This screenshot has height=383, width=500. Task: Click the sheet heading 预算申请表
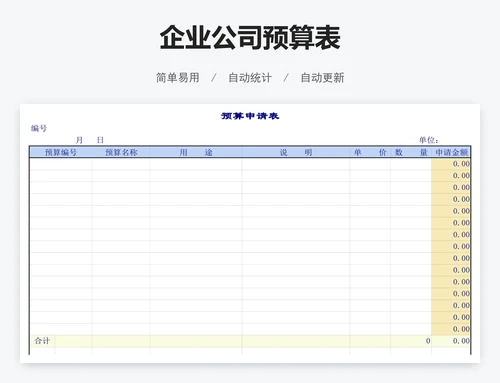tap(250, 116)
